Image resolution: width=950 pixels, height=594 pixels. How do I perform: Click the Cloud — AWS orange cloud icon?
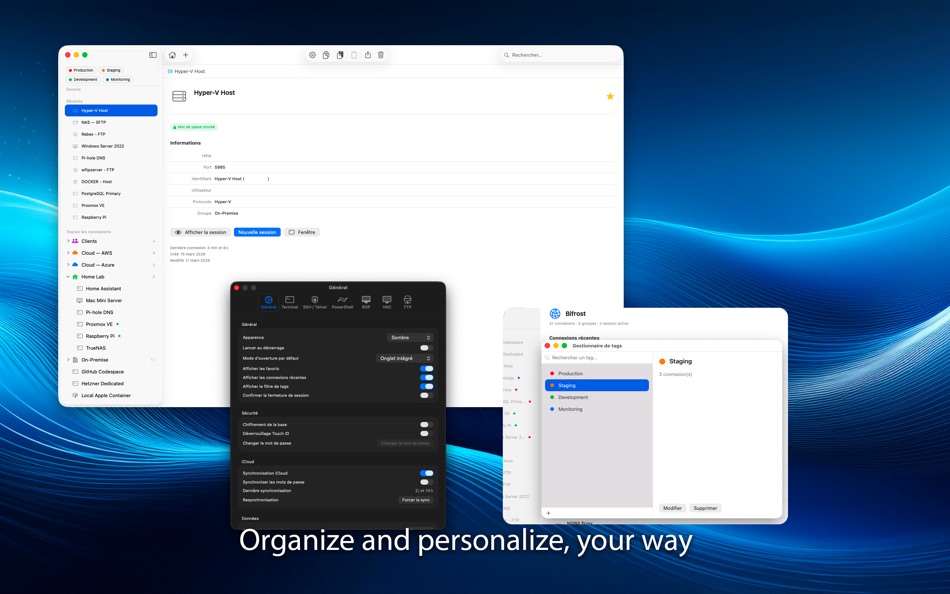[x=75, y=253]
